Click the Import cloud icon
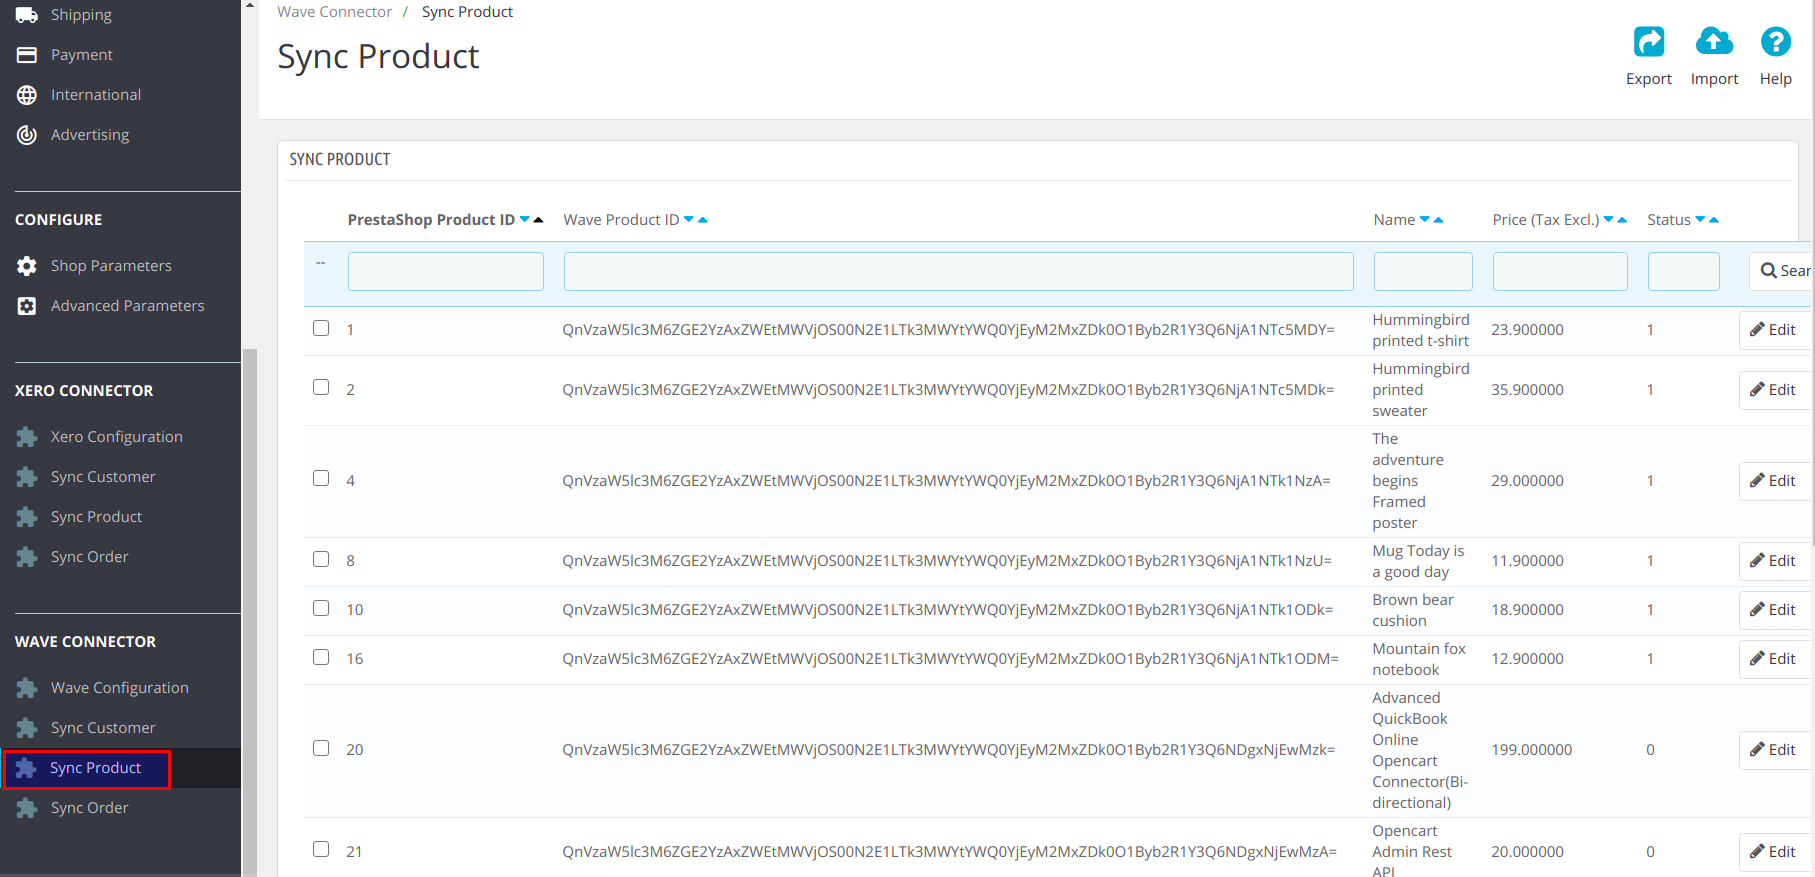1815x877 pixels. point(1714,41)
